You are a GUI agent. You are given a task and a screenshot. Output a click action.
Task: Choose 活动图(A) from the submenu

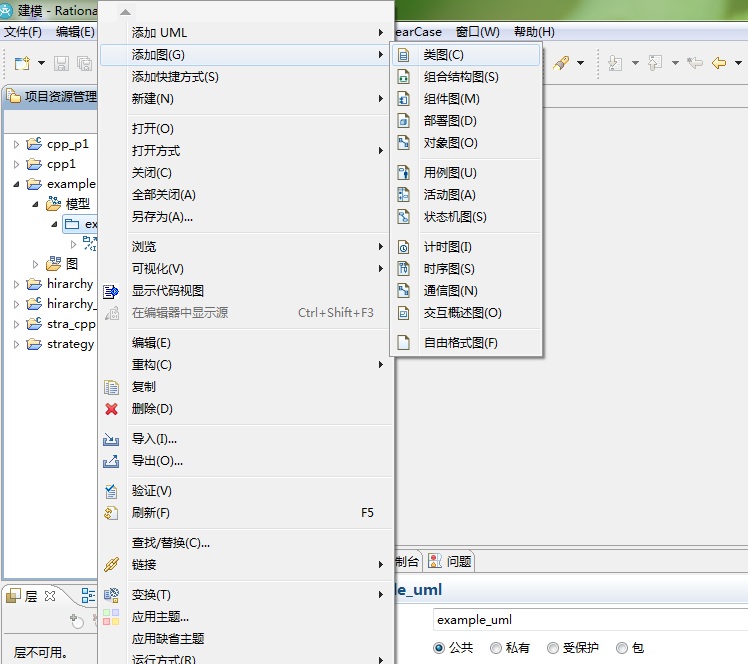[x=449, y=195]
